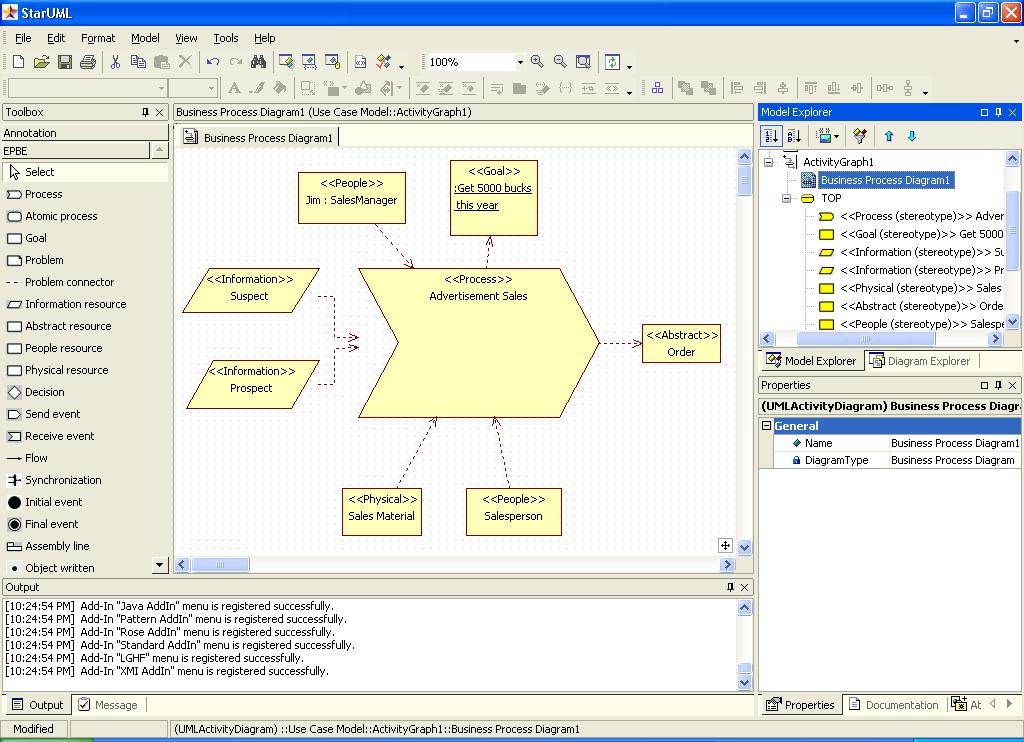Screen dimensions: 1024x742
Task: Switch to the Message tab
Action: point(108,705)
